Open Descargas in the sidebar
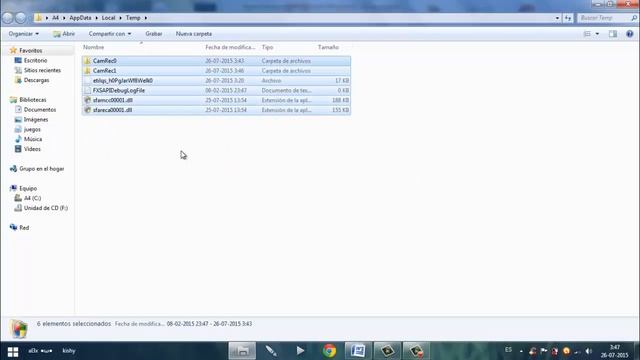This screenshot has width=640, height=360. [36, 80]
